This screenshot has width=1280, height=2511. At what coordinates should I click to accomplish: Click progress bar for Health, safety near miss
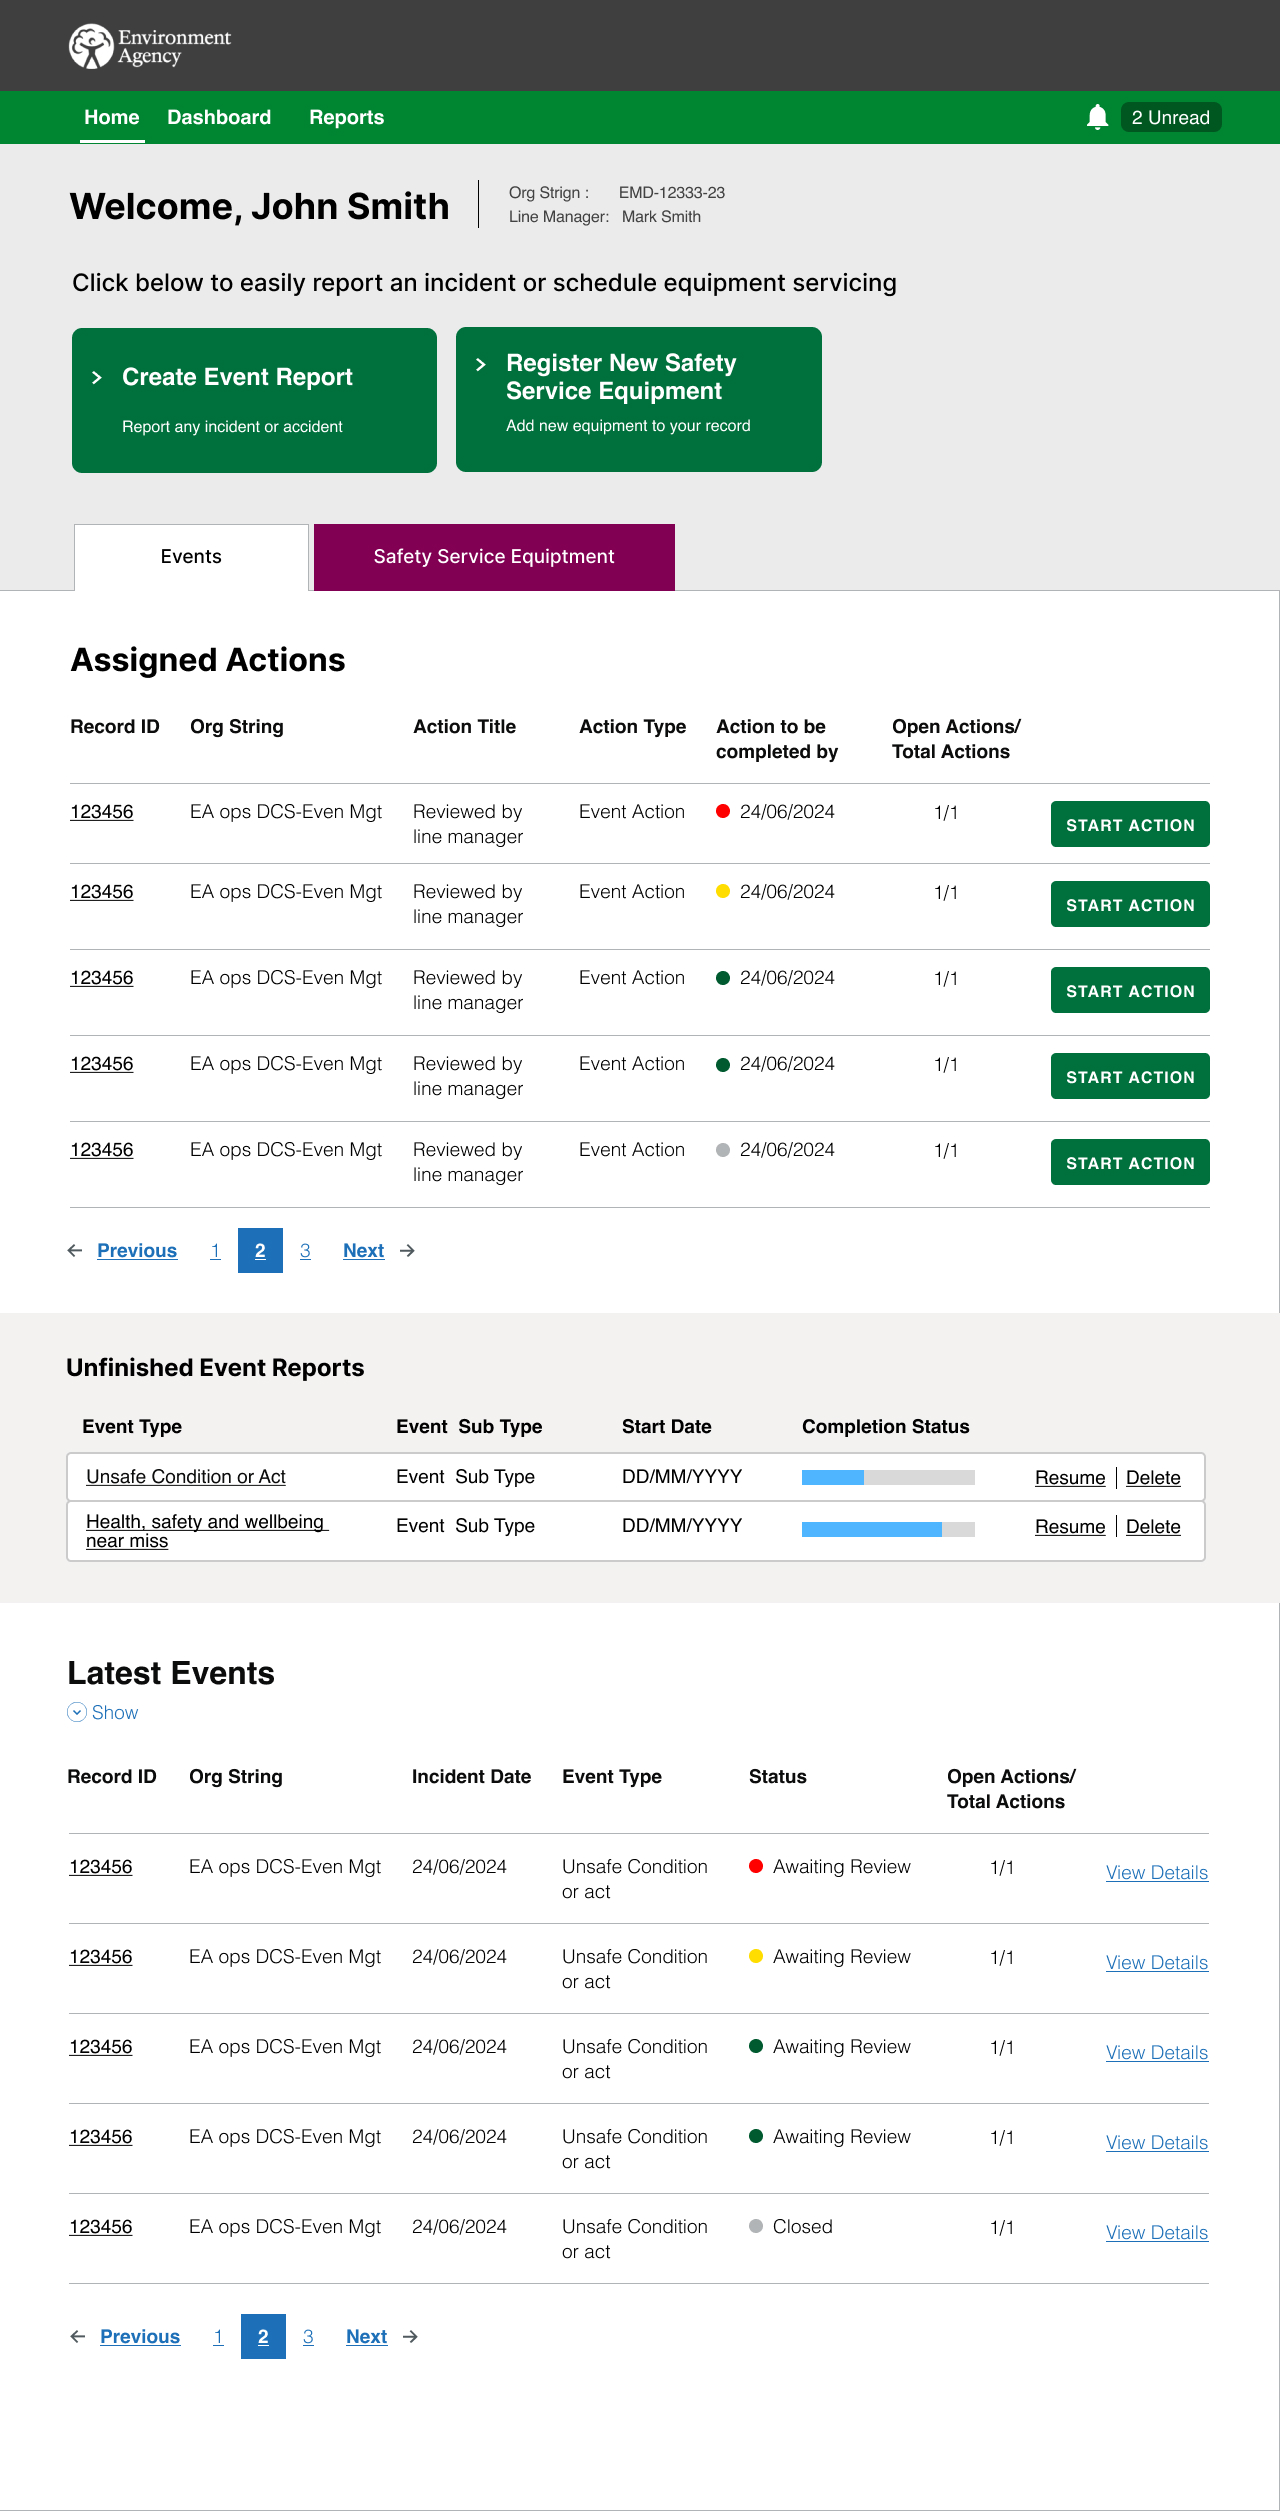click(888, 1528)
